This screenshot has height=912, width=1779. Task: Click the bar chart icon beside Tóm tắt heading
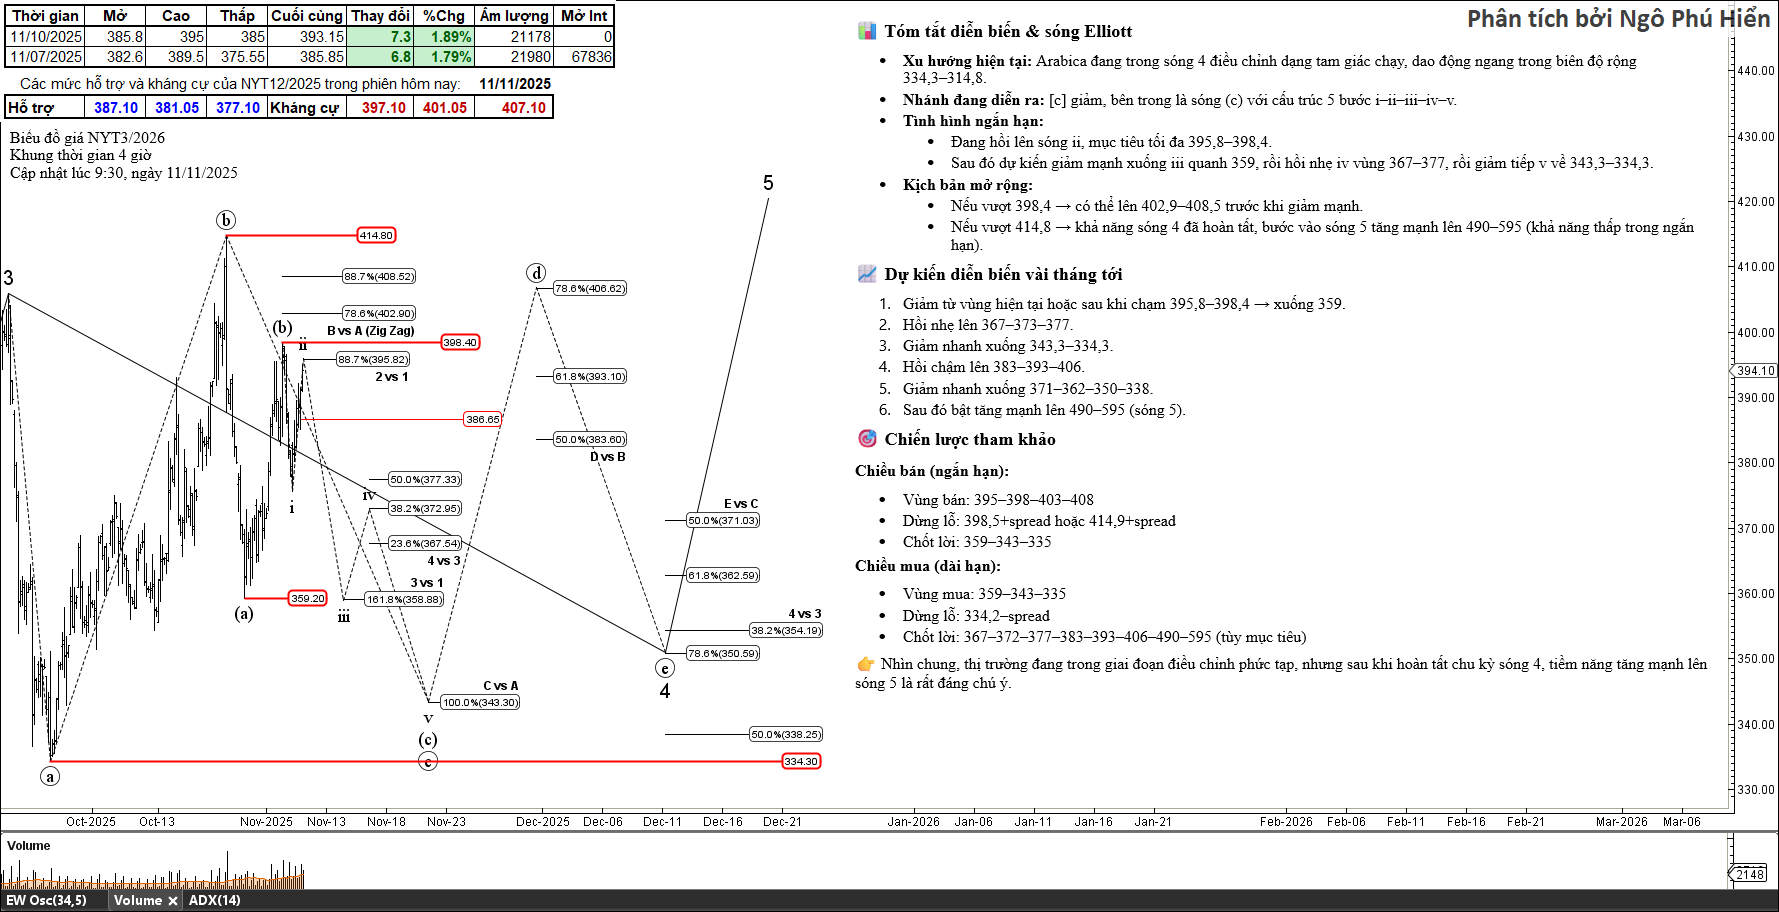tap(867, 31)
